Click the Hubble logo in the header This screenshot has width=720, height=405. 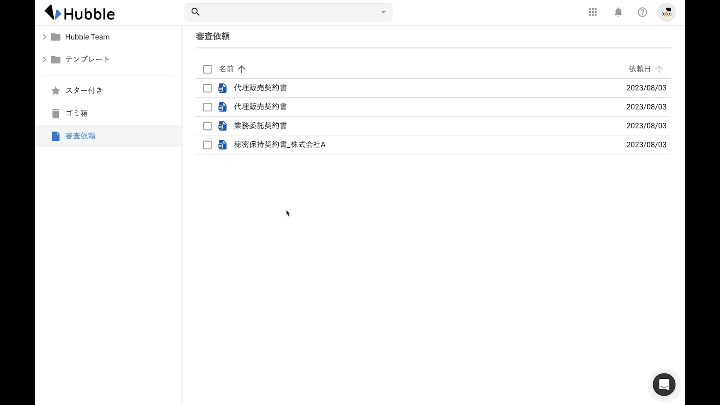80,13
